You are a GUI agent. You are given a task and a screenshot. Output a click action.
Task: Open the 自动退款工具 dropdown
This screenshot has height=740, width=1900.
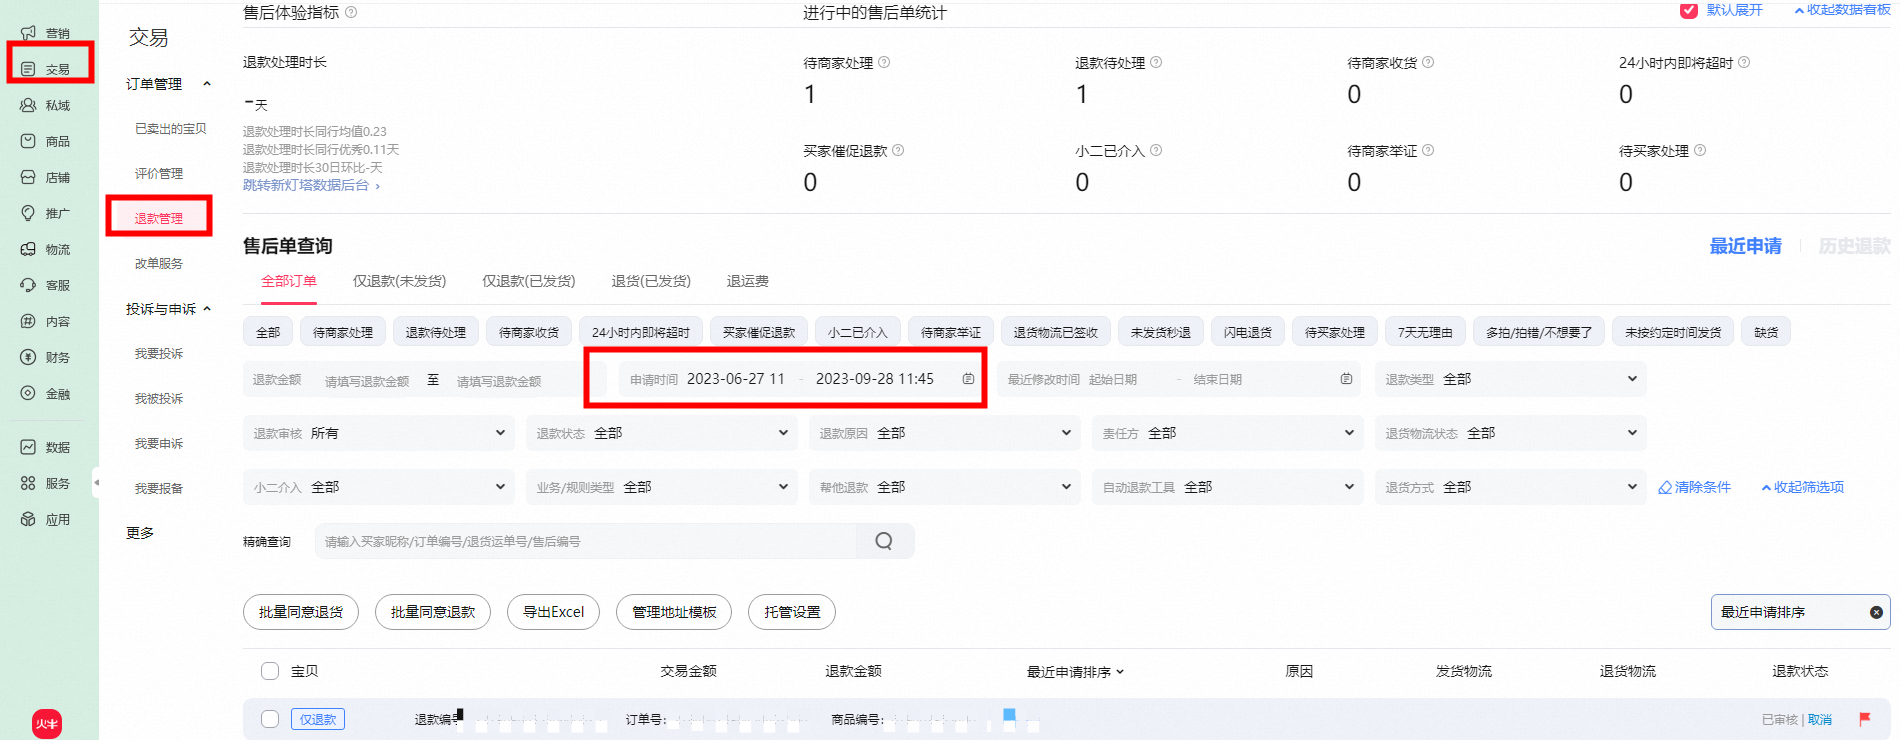(x=1228, y=487)
